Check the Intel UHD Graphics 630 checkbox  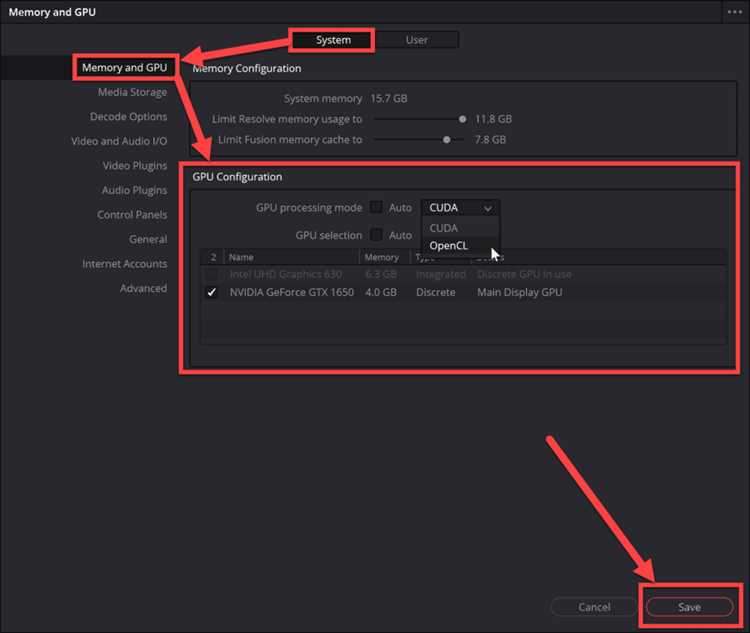(x=211, y=274)
